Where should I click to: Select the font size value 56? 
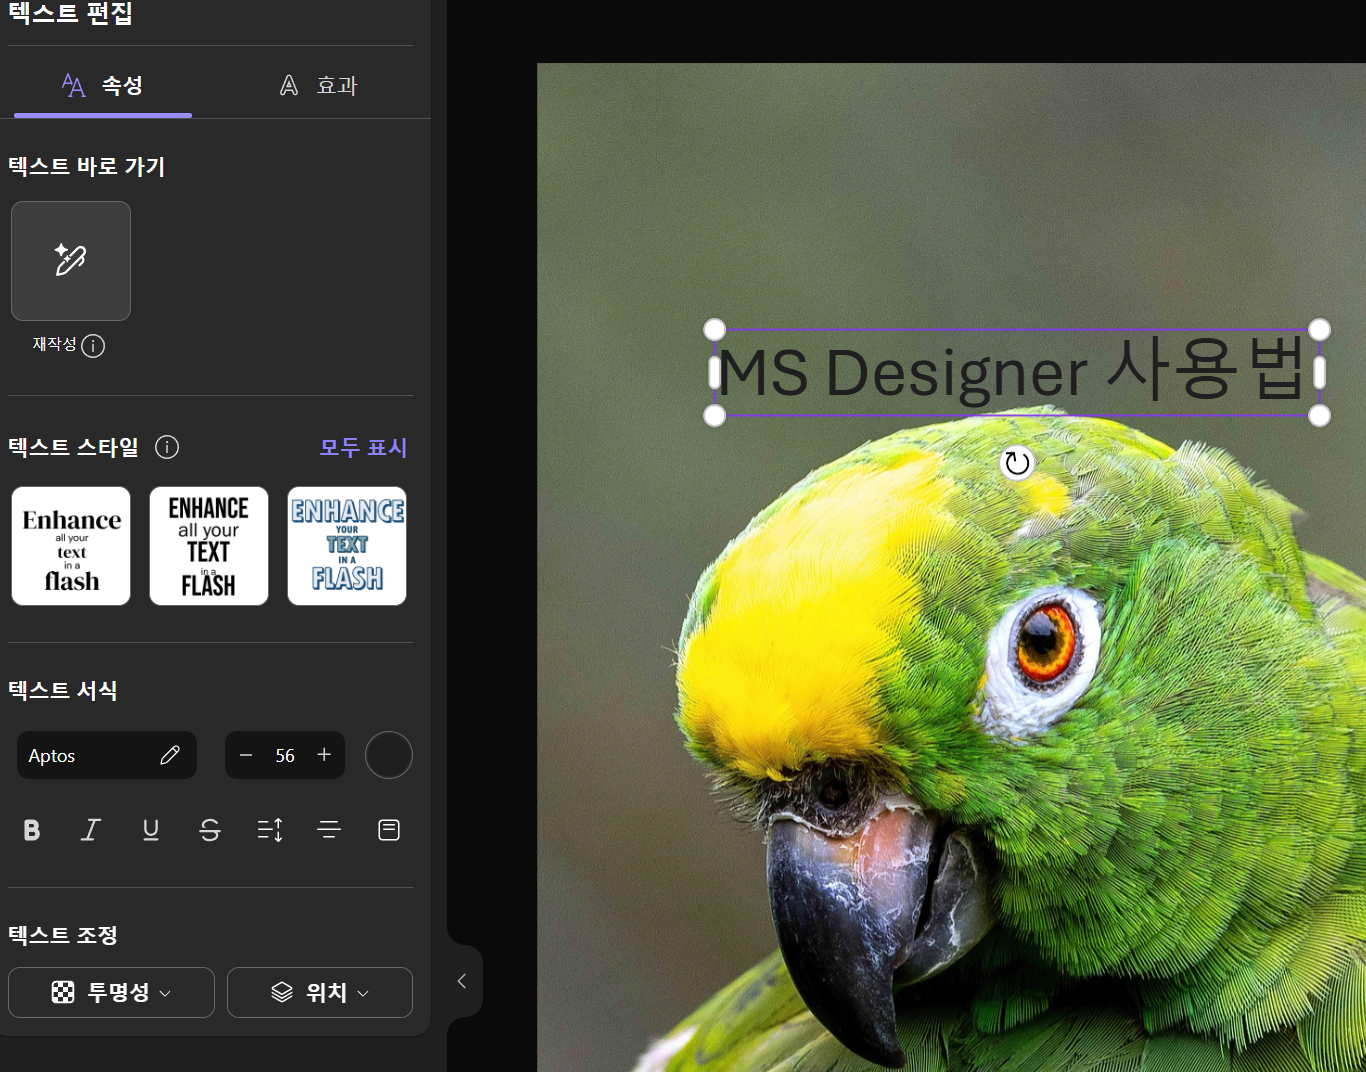[x=285, y=756]
